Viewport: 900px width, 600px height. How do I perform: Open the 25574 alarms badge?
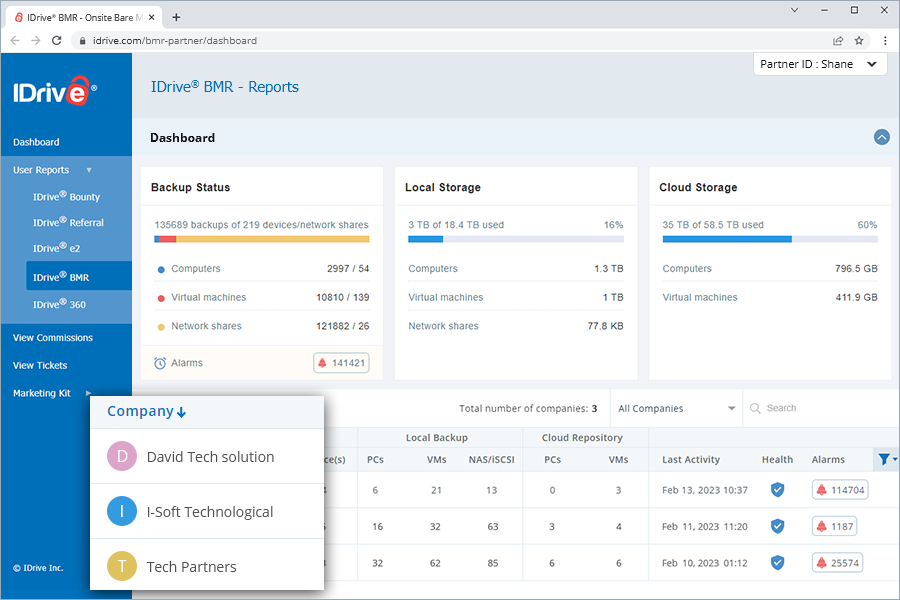coord(837,563)
